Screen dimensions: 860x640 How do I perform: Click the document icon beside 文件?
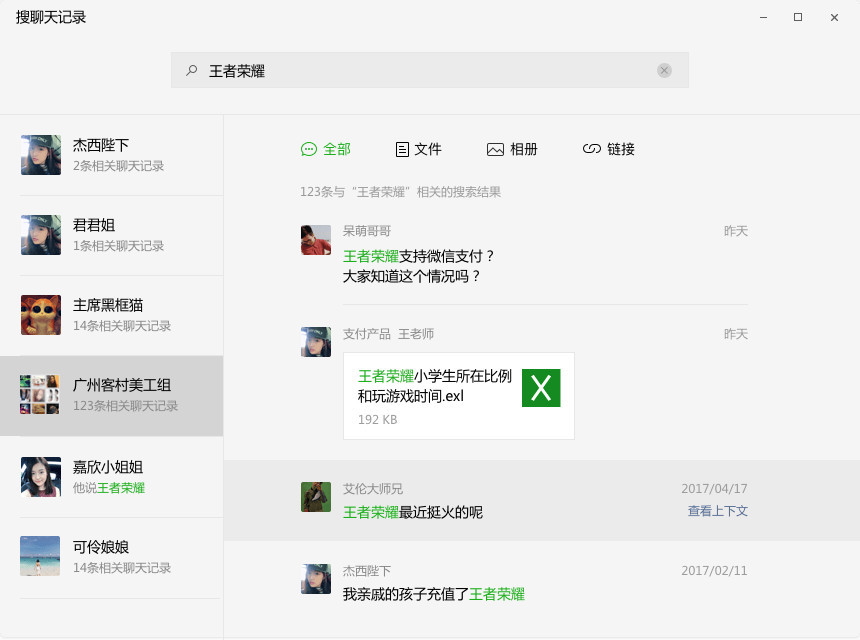402,149
